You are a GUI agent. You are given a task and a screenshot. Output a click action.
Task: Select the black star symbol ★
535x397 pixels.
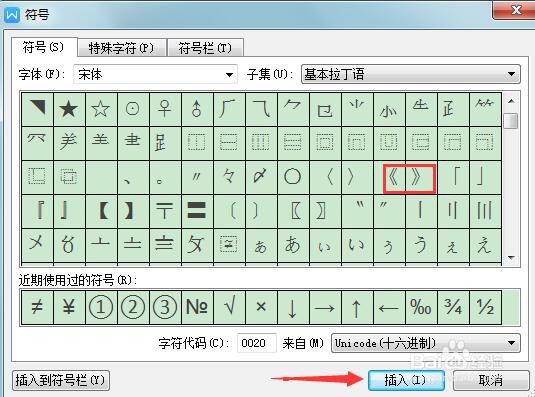click(69, 109)
